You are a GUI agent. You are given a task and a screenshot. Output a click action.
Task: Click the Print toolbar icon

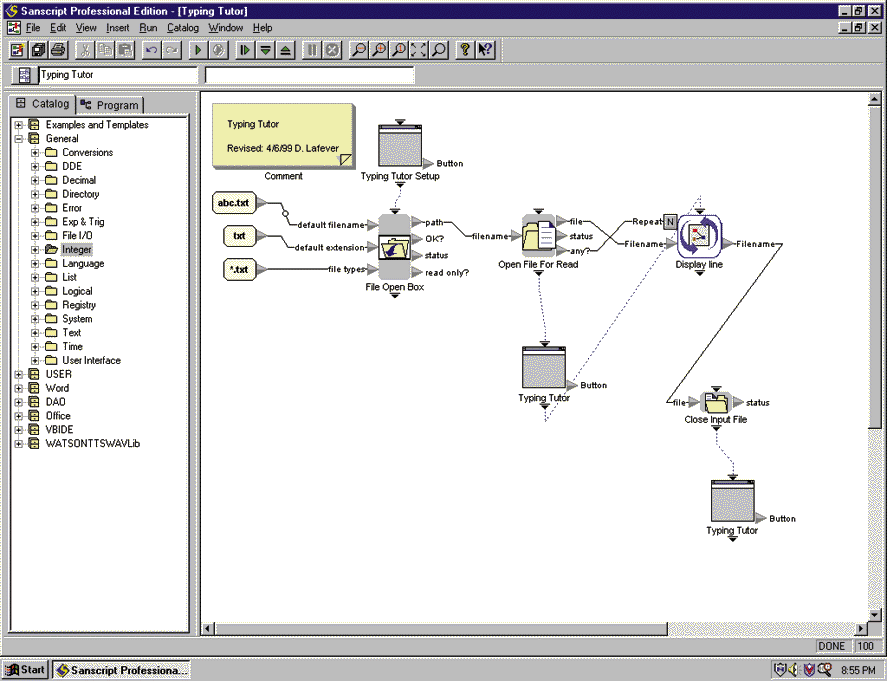pyautogui.click(x=58, y=49)
